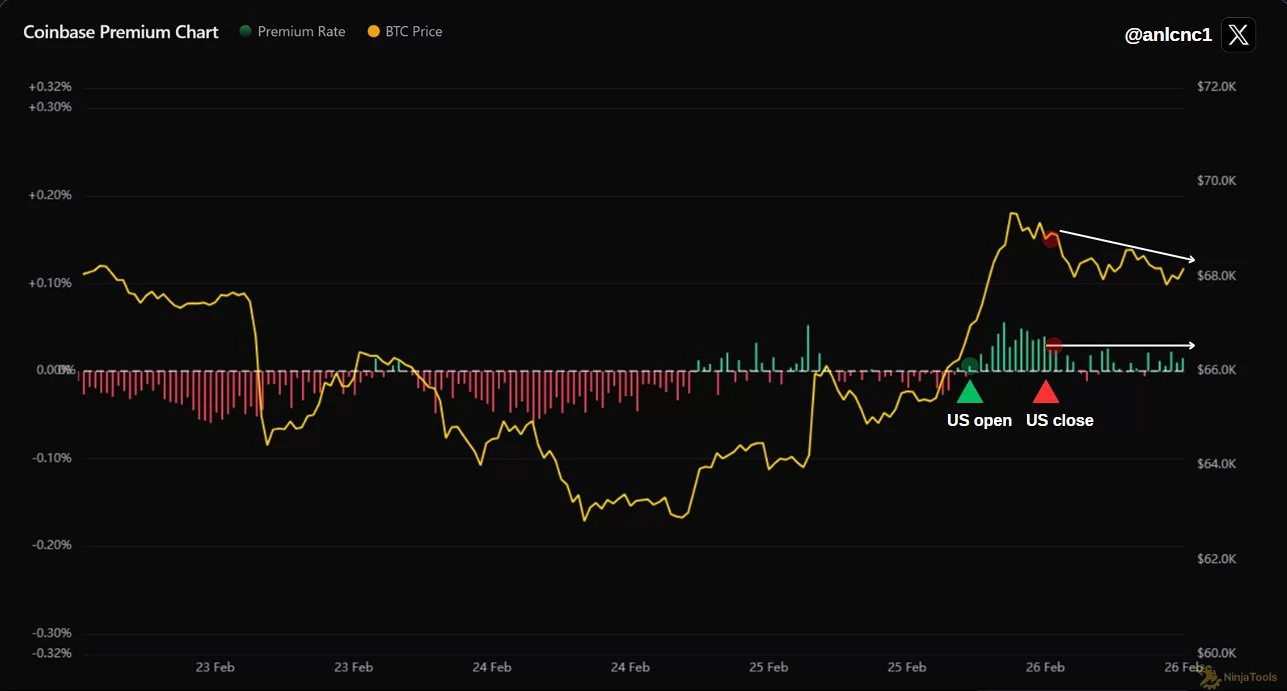Open the @anlcnc1 profile handle
The height and width of the screenshot is (691, 1287).
pyautogui.click(x=1168, y=35)
